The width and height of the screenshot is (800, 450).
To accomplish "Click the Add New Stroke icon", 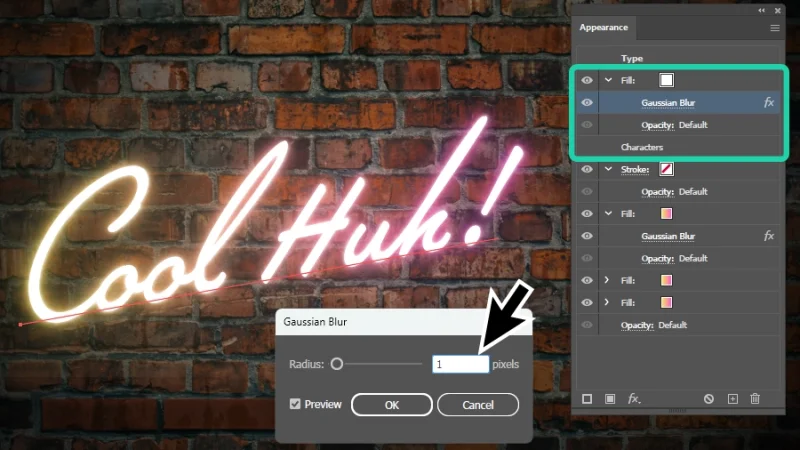I will pos(588,398).
